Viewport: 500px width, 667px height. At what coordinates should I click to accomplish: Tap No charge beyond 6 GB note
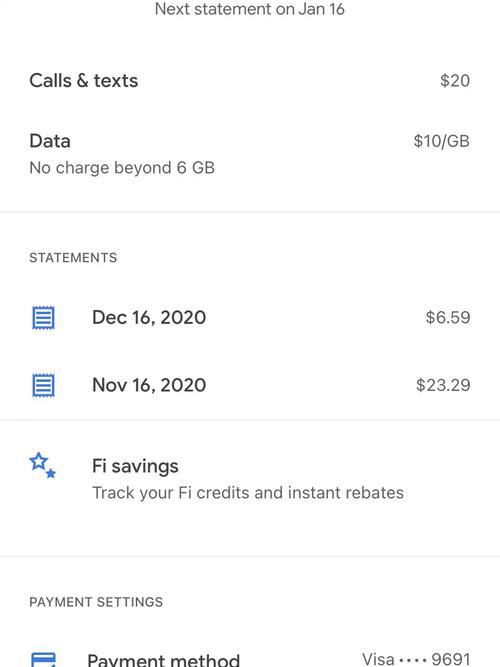[x=122, y=168]
